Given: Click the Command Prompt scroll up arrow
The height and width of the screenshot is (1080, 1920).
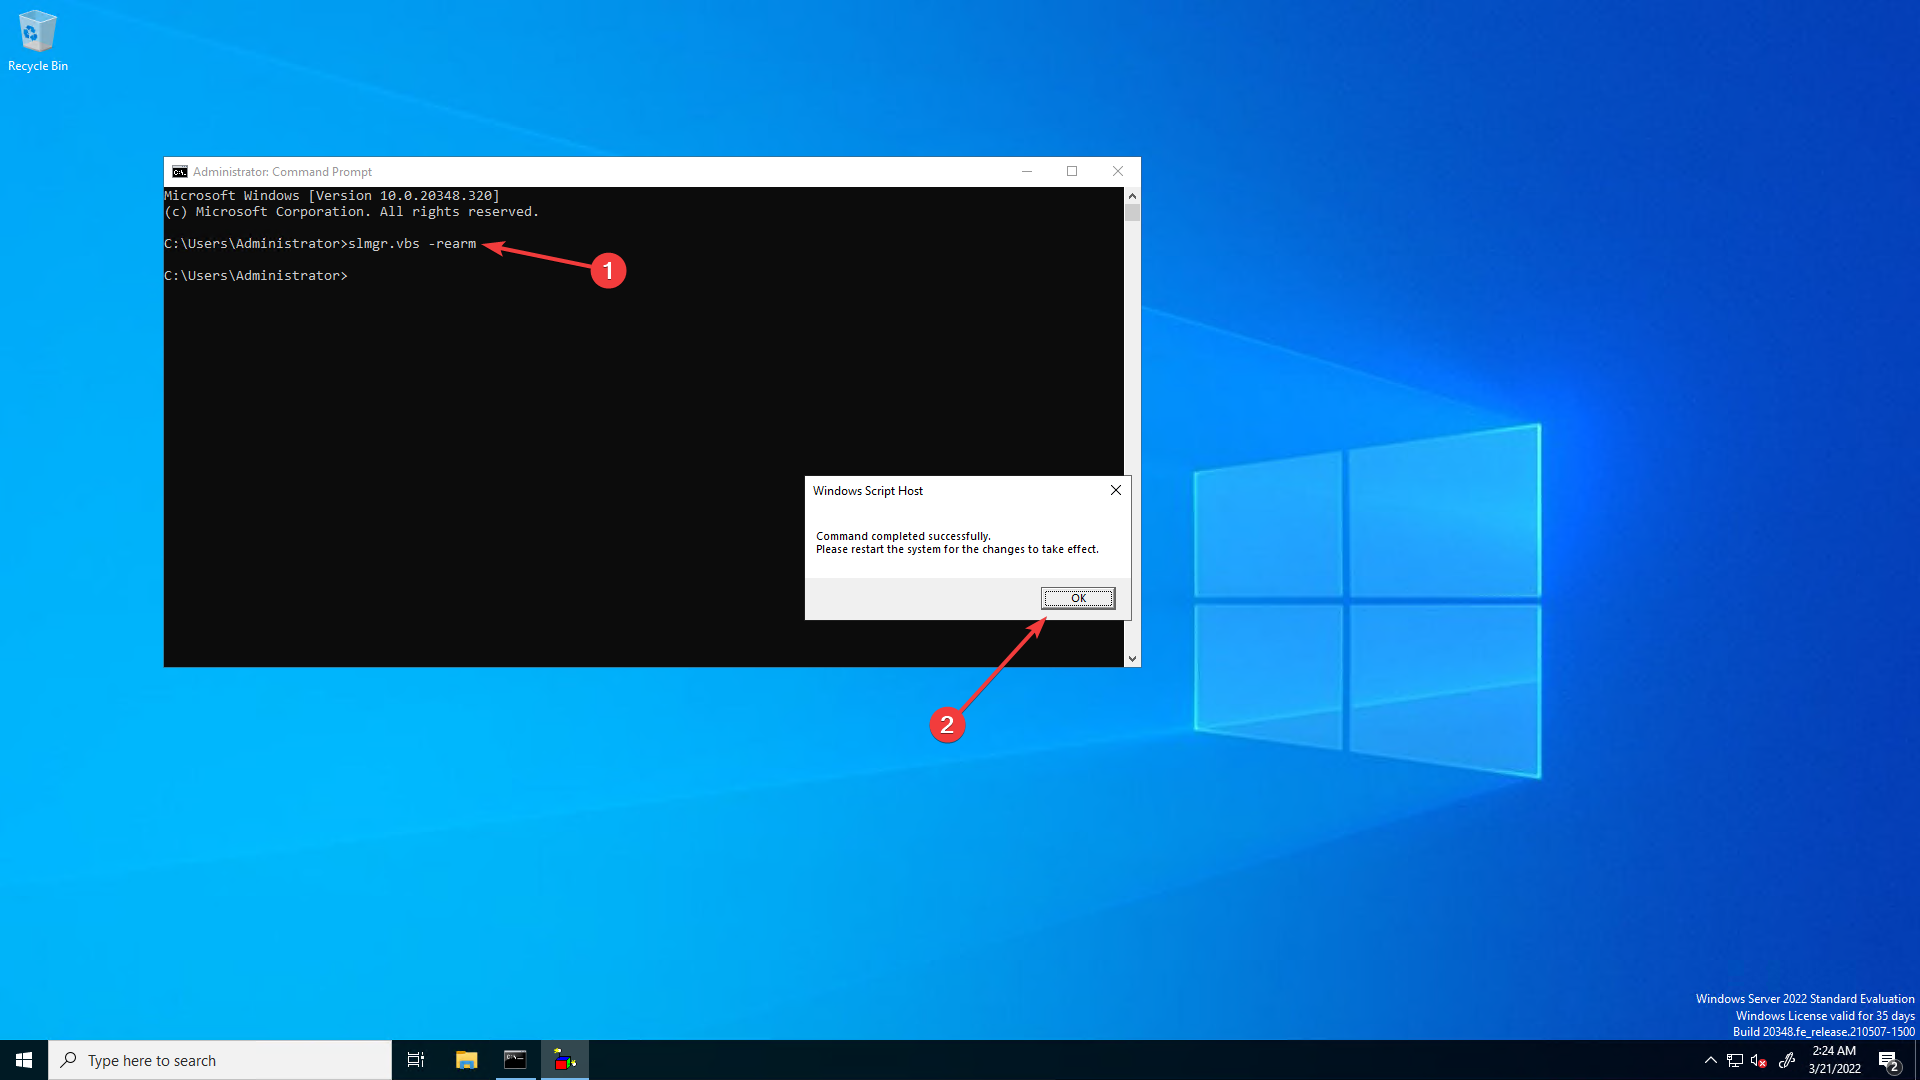Looking at the screenshot, I should coord(1132,196).
